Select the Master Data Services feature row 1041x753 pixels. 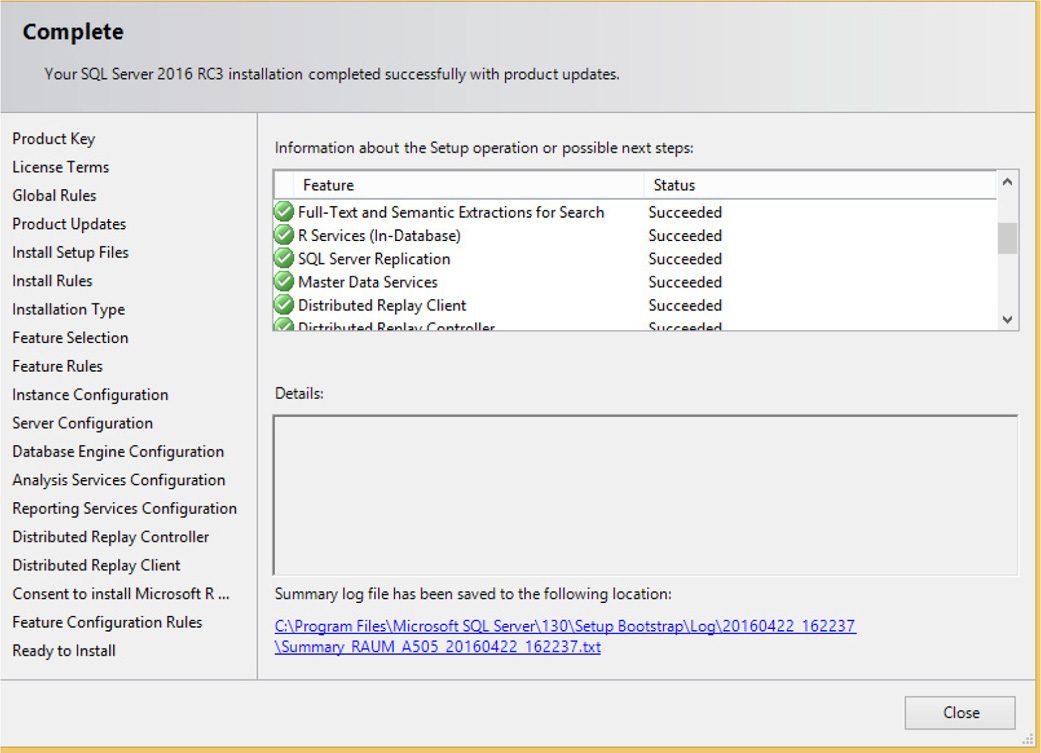tap(635, 282)
